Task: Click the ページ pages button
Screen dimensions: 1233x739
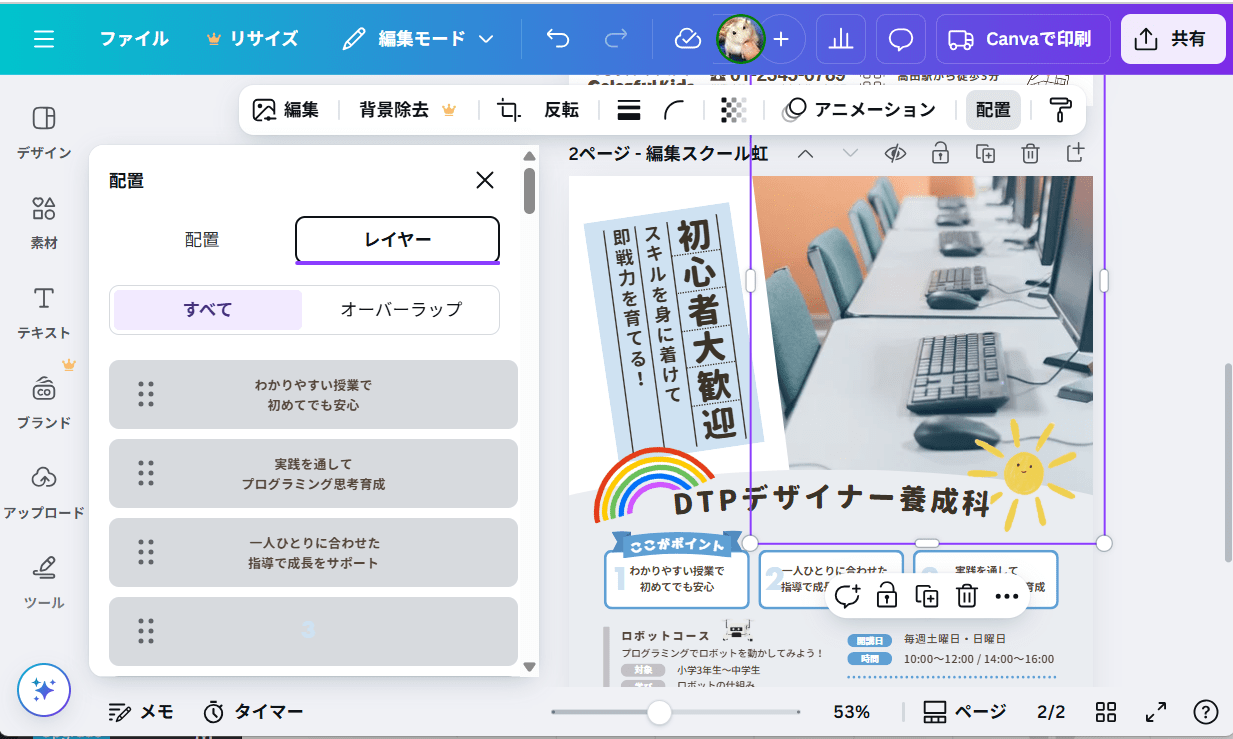Action: [965, 712]
